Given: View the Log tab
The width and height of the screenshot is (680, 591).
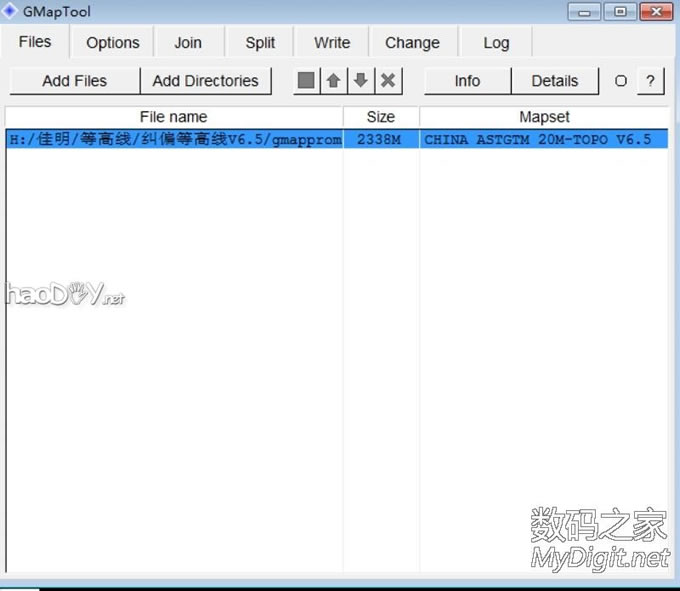Looking at the screenshot, I should [x=496, y=42].
